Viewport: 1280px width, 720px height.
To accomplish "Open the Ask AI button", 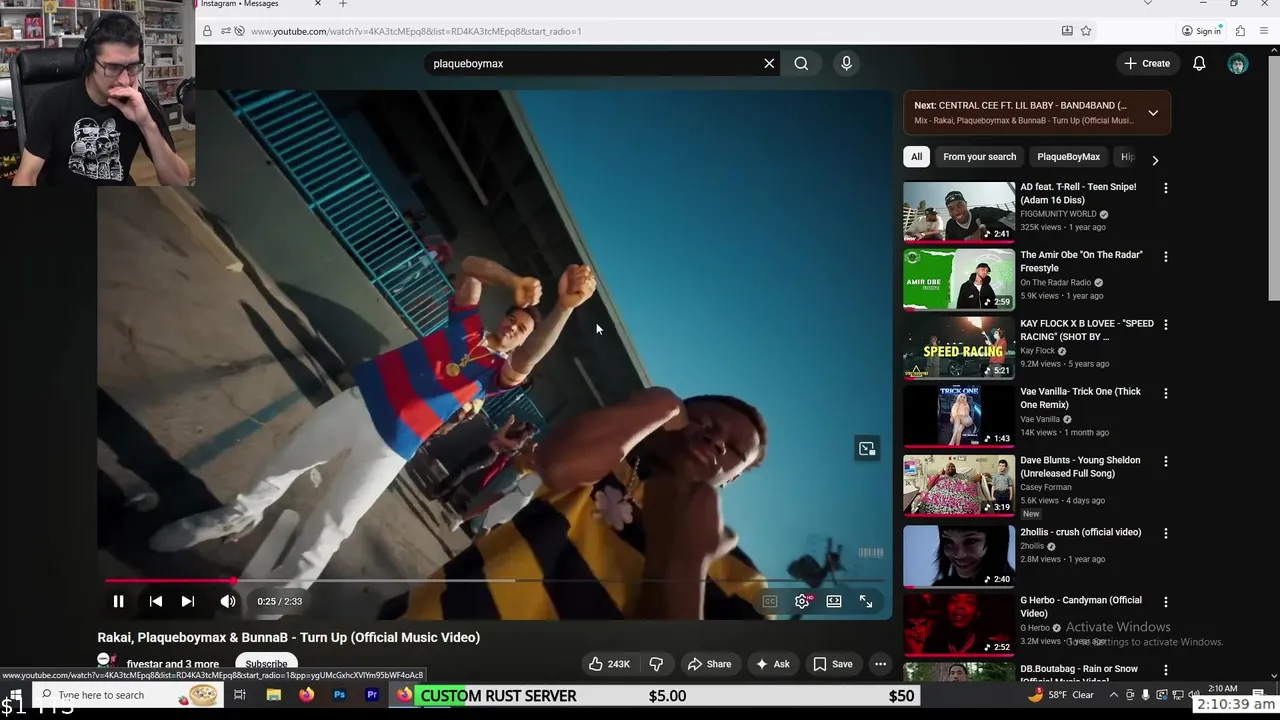I will tap(773, 664).
